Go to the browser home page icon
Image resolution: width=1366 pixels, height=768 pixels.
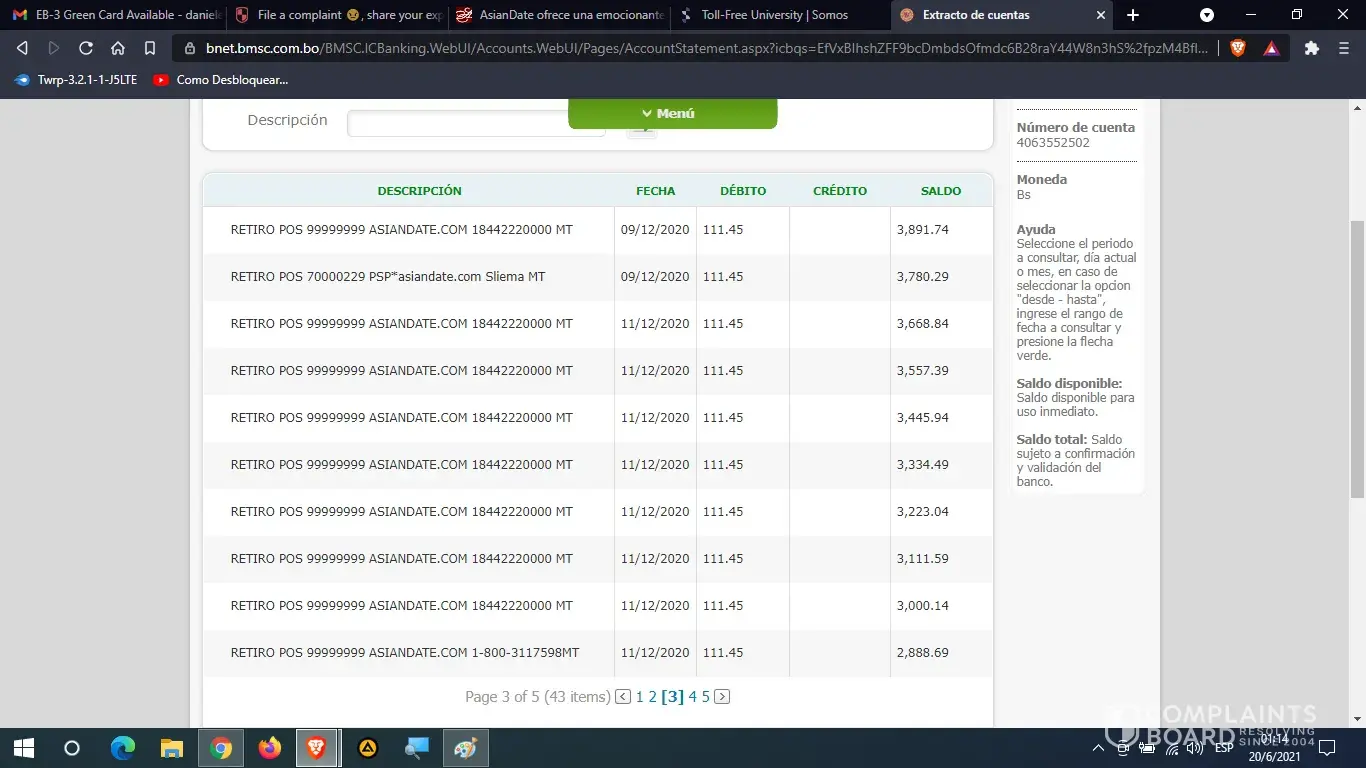(118, 48)
